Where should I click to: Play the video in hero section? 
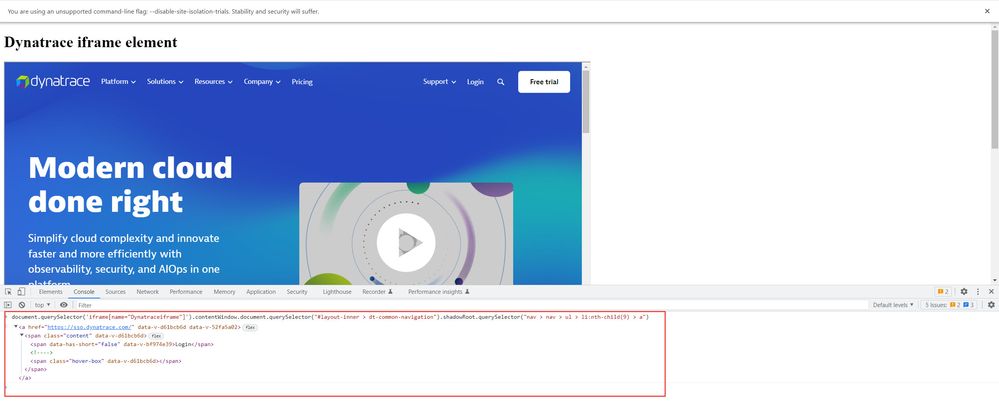pyautogui.click(x=406, y=241)
